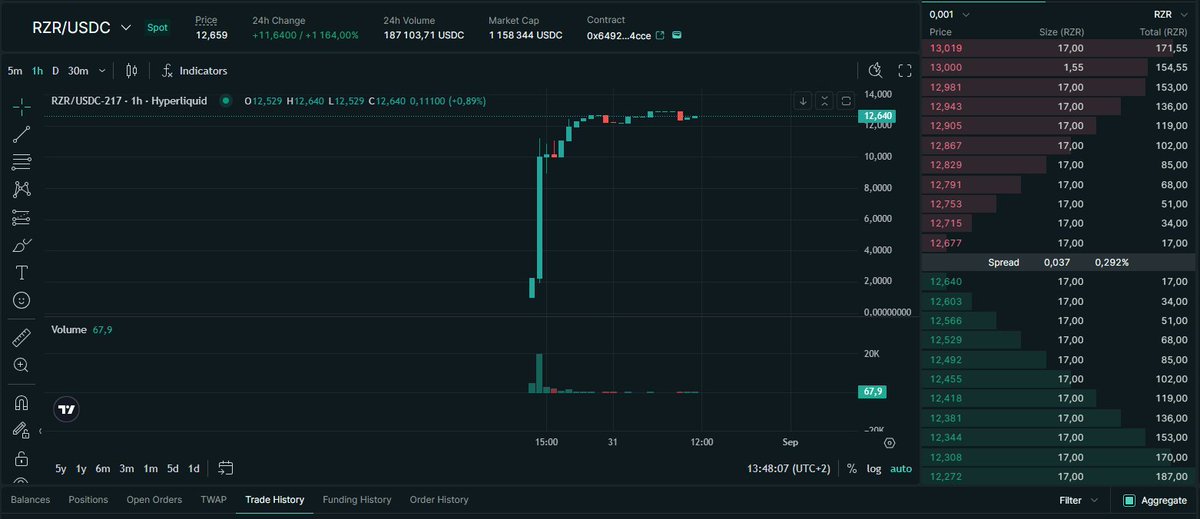This screenshot has height=519, width=1200.
Task: Select the brush drawing tool
Action: click(21, 245)
